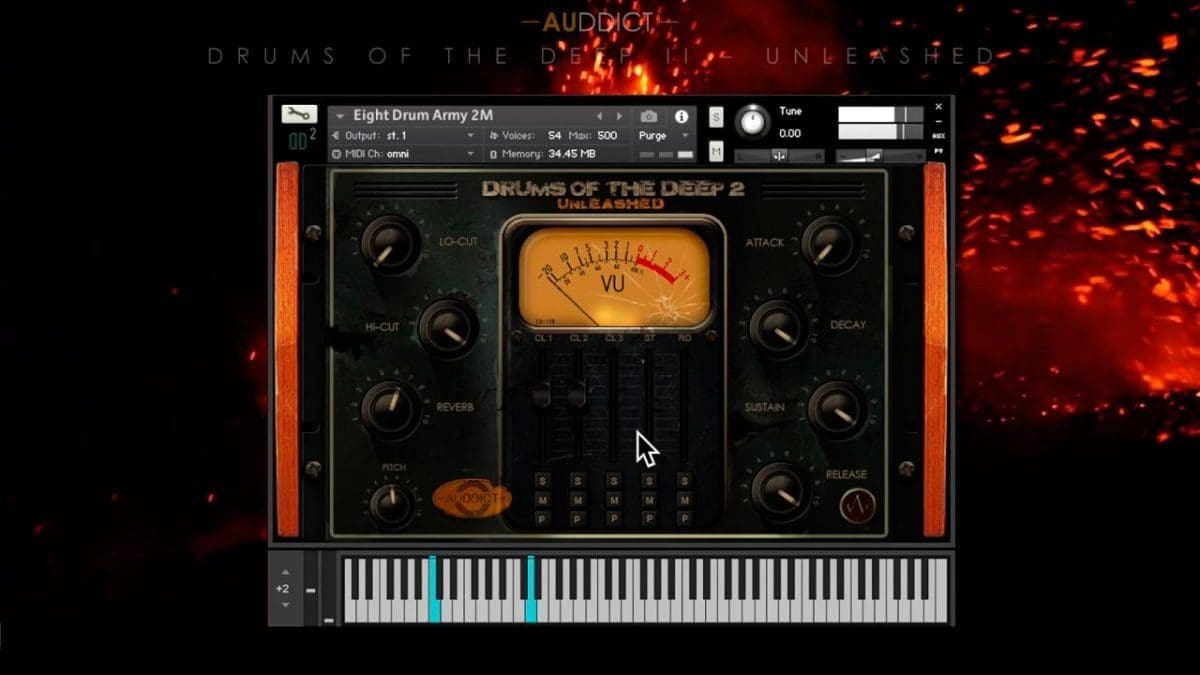Click the orange Auddict logo badge
The image size is (1200, 675).
coord(471,496)
